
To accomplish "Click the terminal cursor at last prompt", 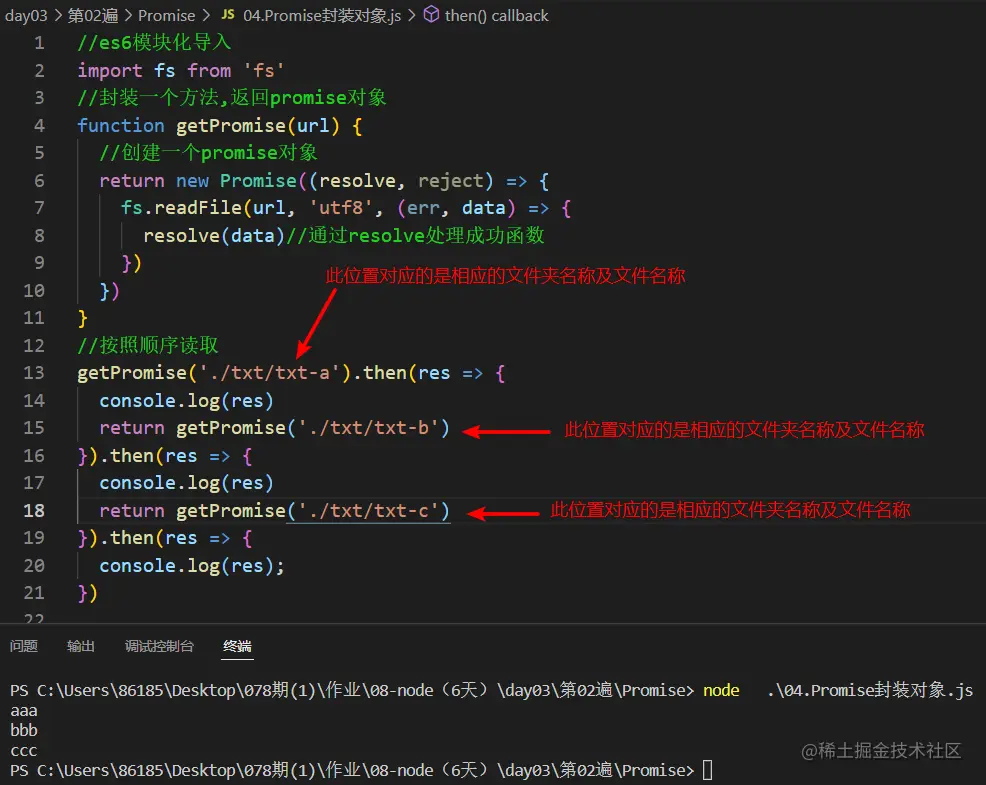I will click(x=707, y=770).
